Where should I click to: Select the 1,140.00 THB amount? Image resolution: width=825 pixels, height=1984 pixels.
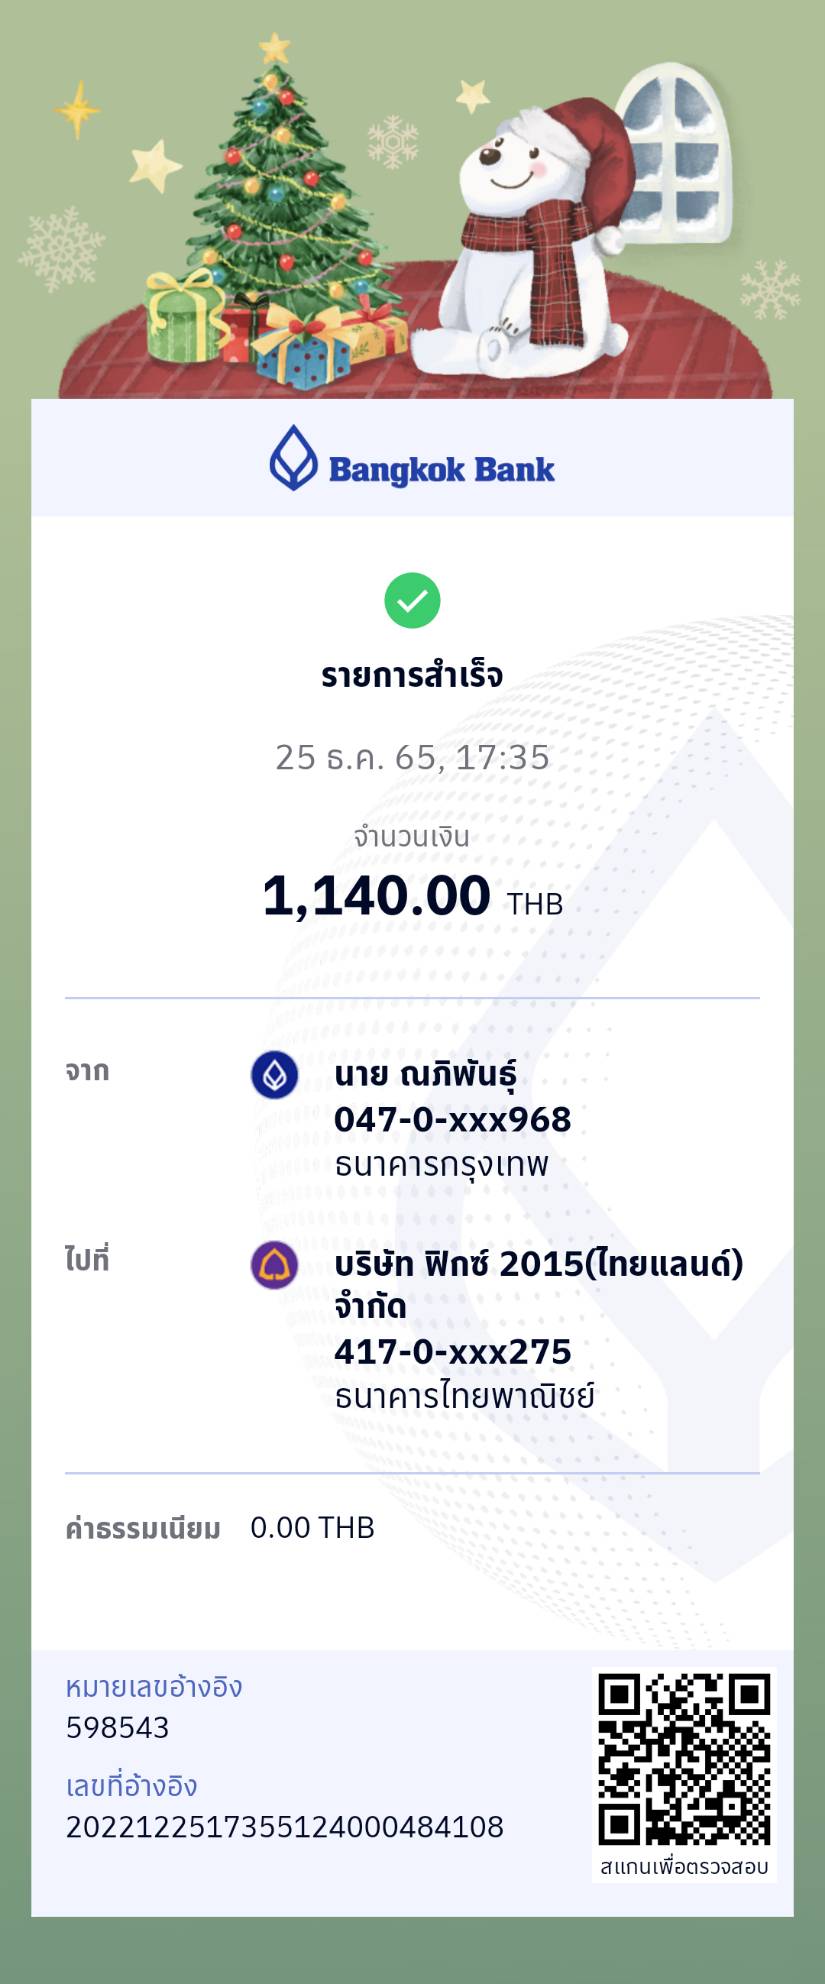pyautogui.click(x=412, y=896)
